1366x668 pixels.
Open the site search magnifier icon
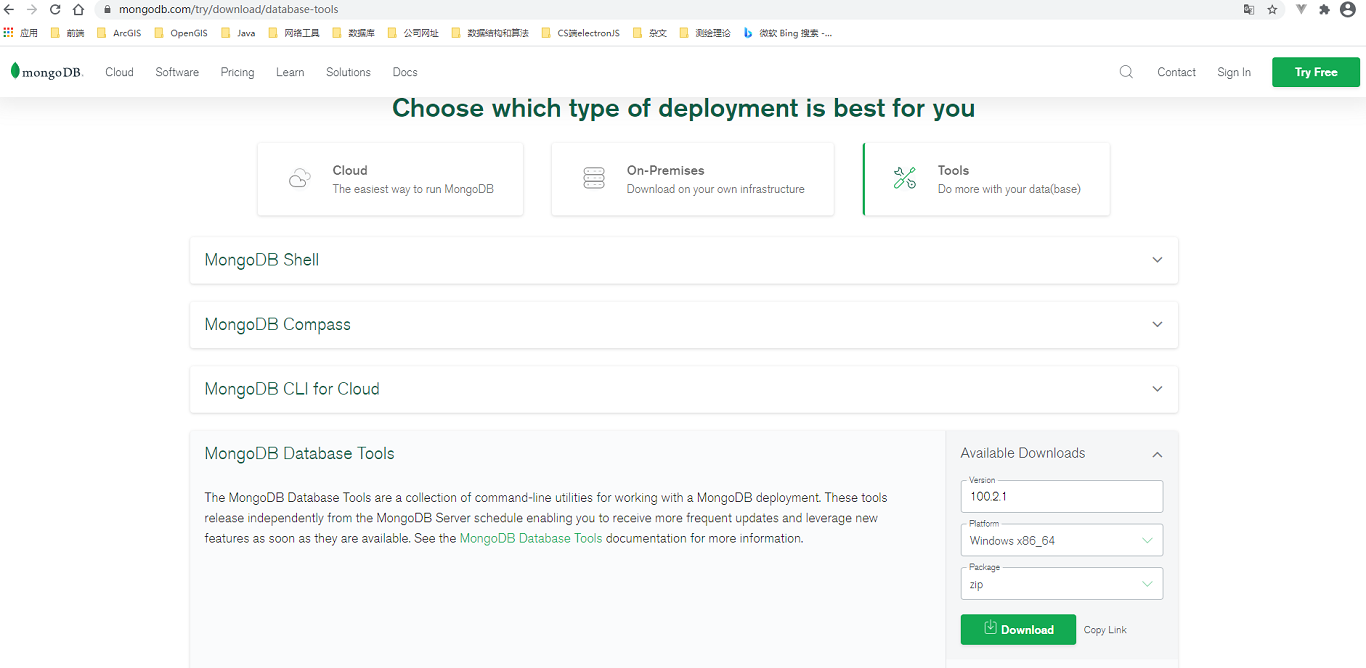[x=1126, y=72]
